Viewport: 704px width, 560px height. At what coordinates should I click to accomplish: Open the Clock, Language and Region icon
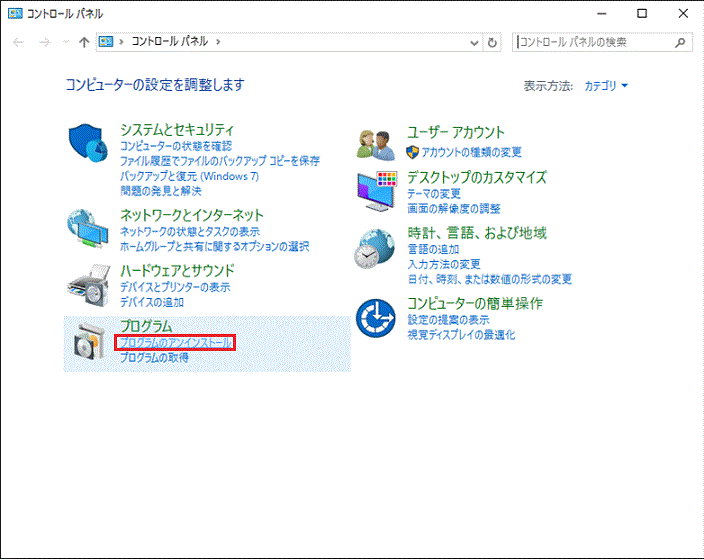[x=374, y=248]
